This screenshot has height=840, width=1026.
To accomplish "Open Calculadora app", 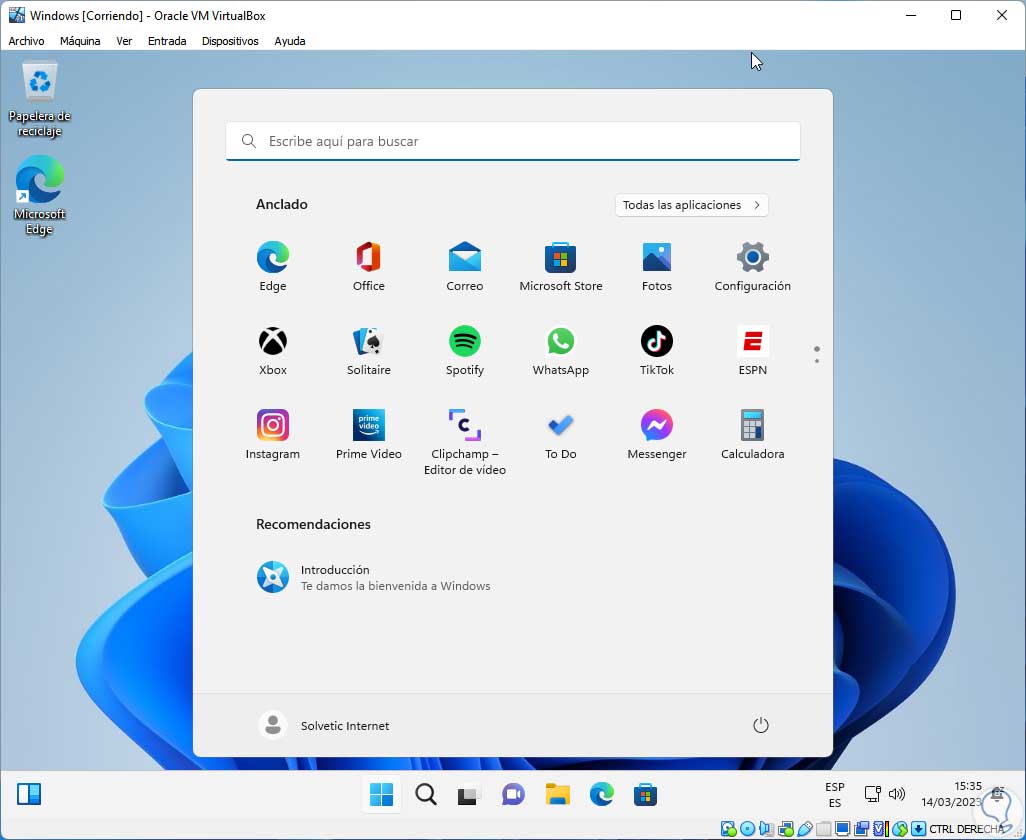I will pos(752,435).
